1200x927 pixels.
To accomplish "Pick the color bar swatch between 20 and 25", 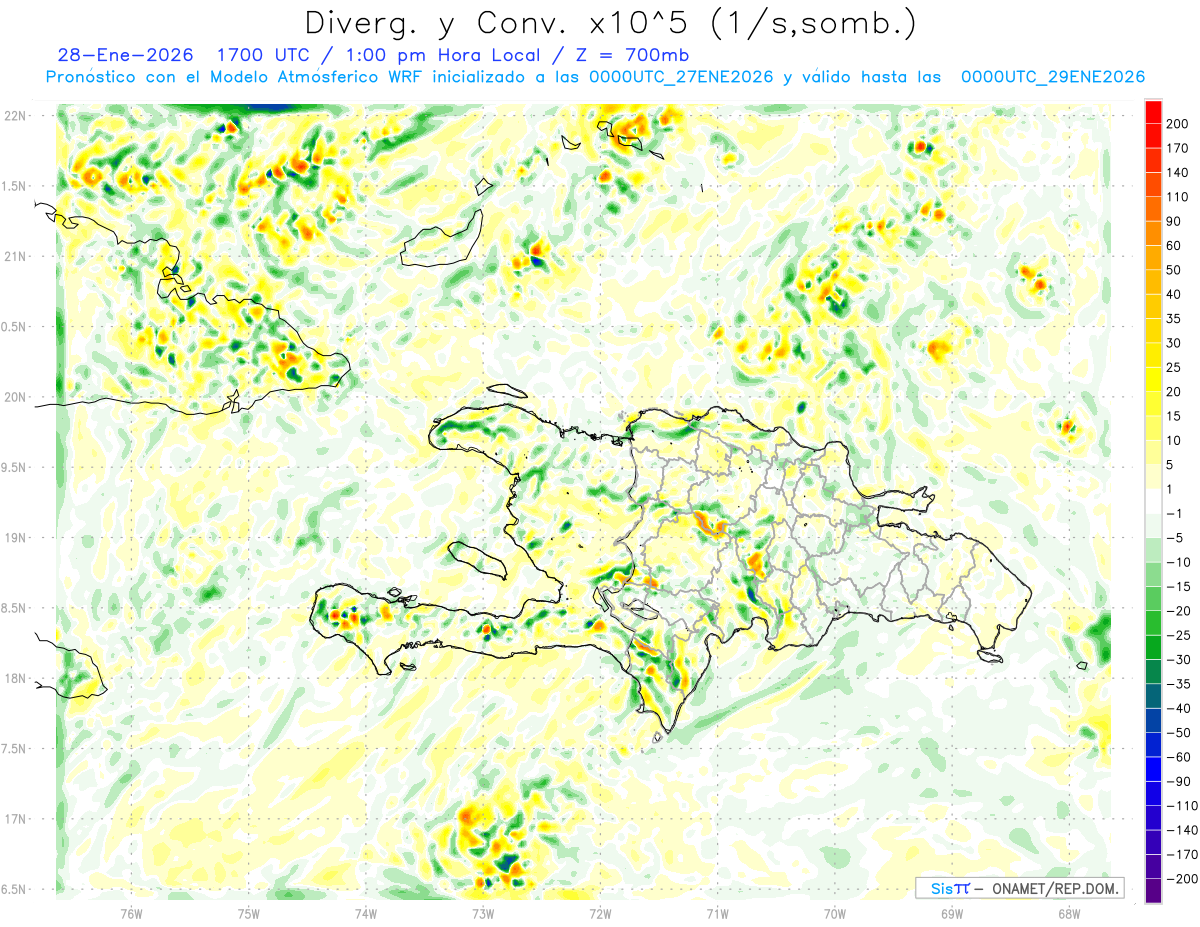I will (x=1153, y=380).
